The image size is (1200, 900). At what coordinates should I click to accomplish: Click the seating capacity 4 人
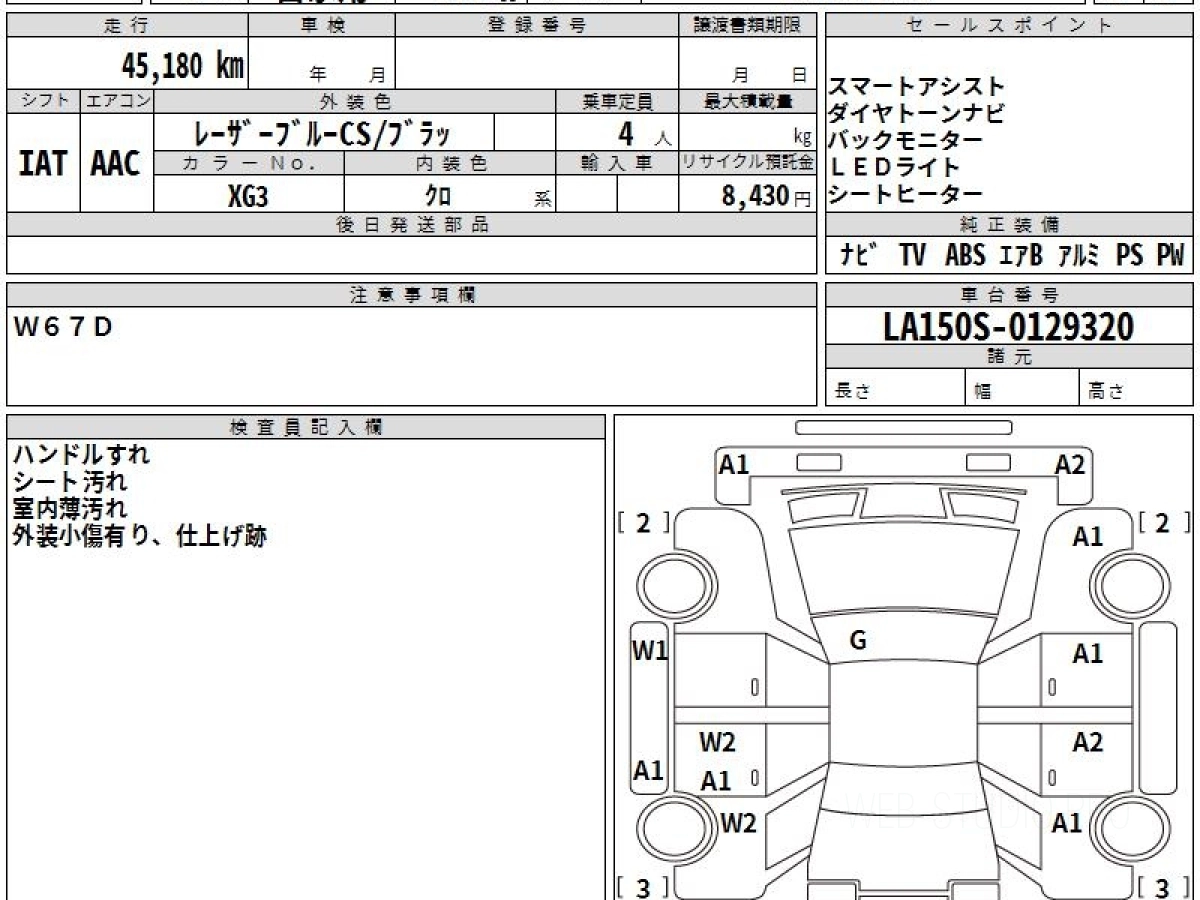644,133
